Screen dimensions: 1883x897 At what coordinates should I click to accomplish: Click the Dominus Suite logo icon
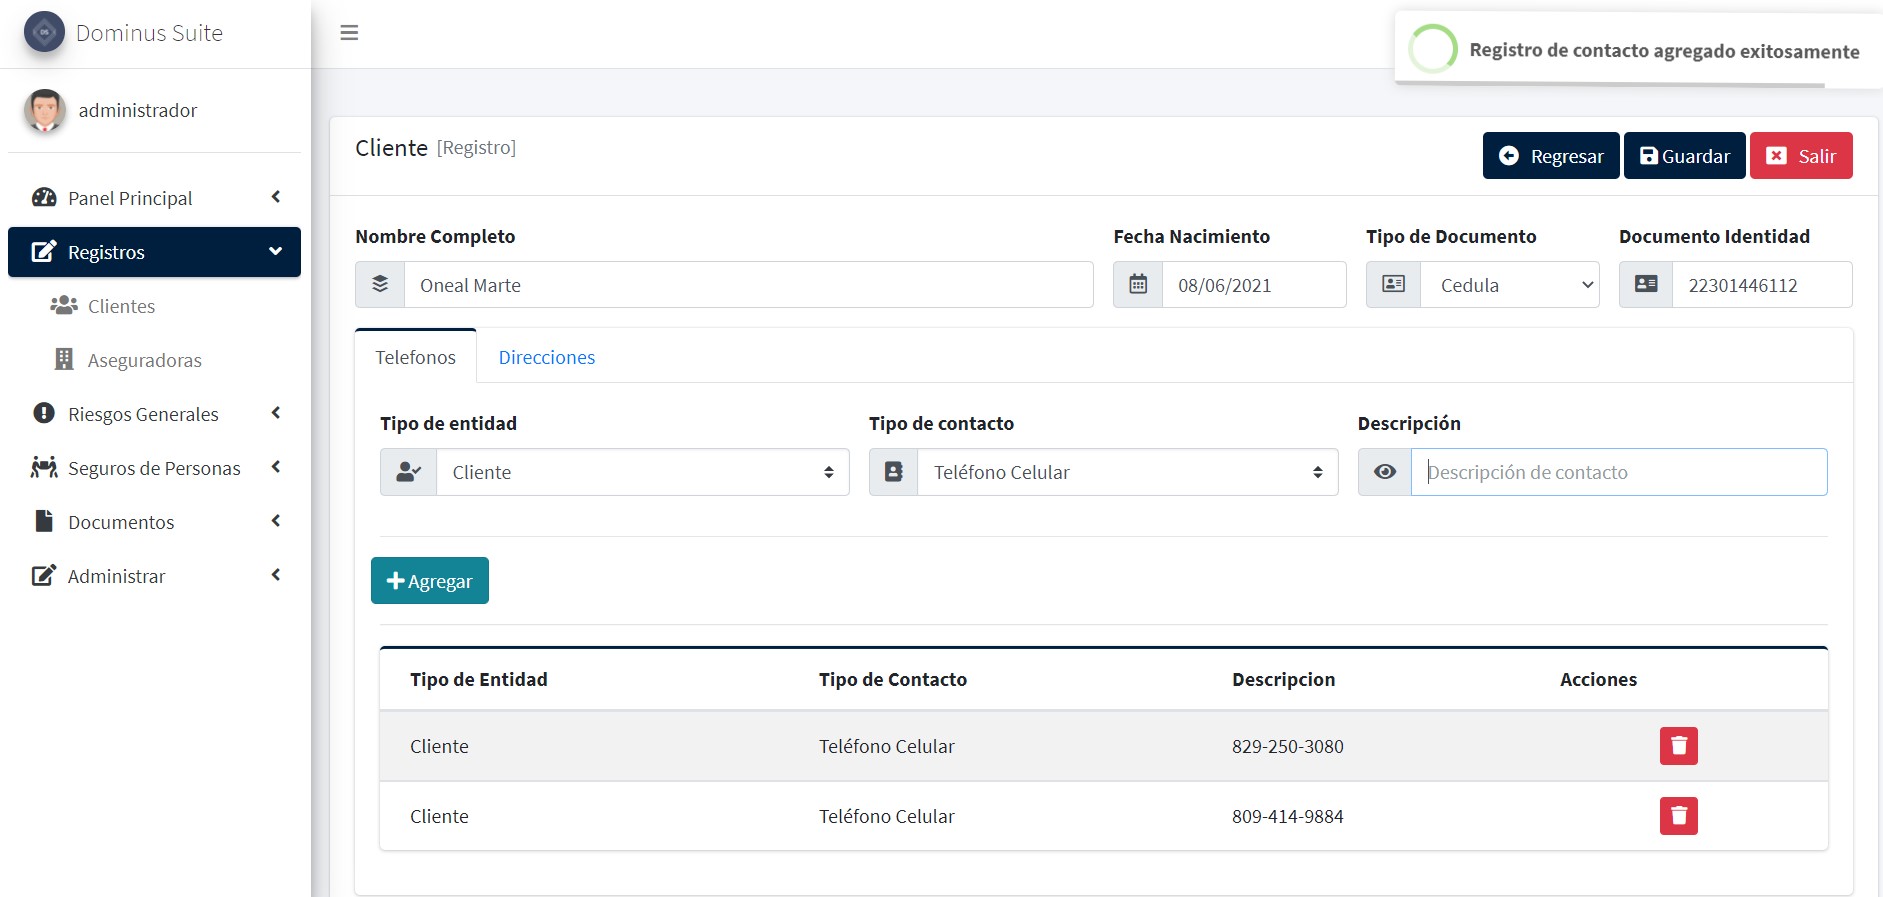[44, 32]
